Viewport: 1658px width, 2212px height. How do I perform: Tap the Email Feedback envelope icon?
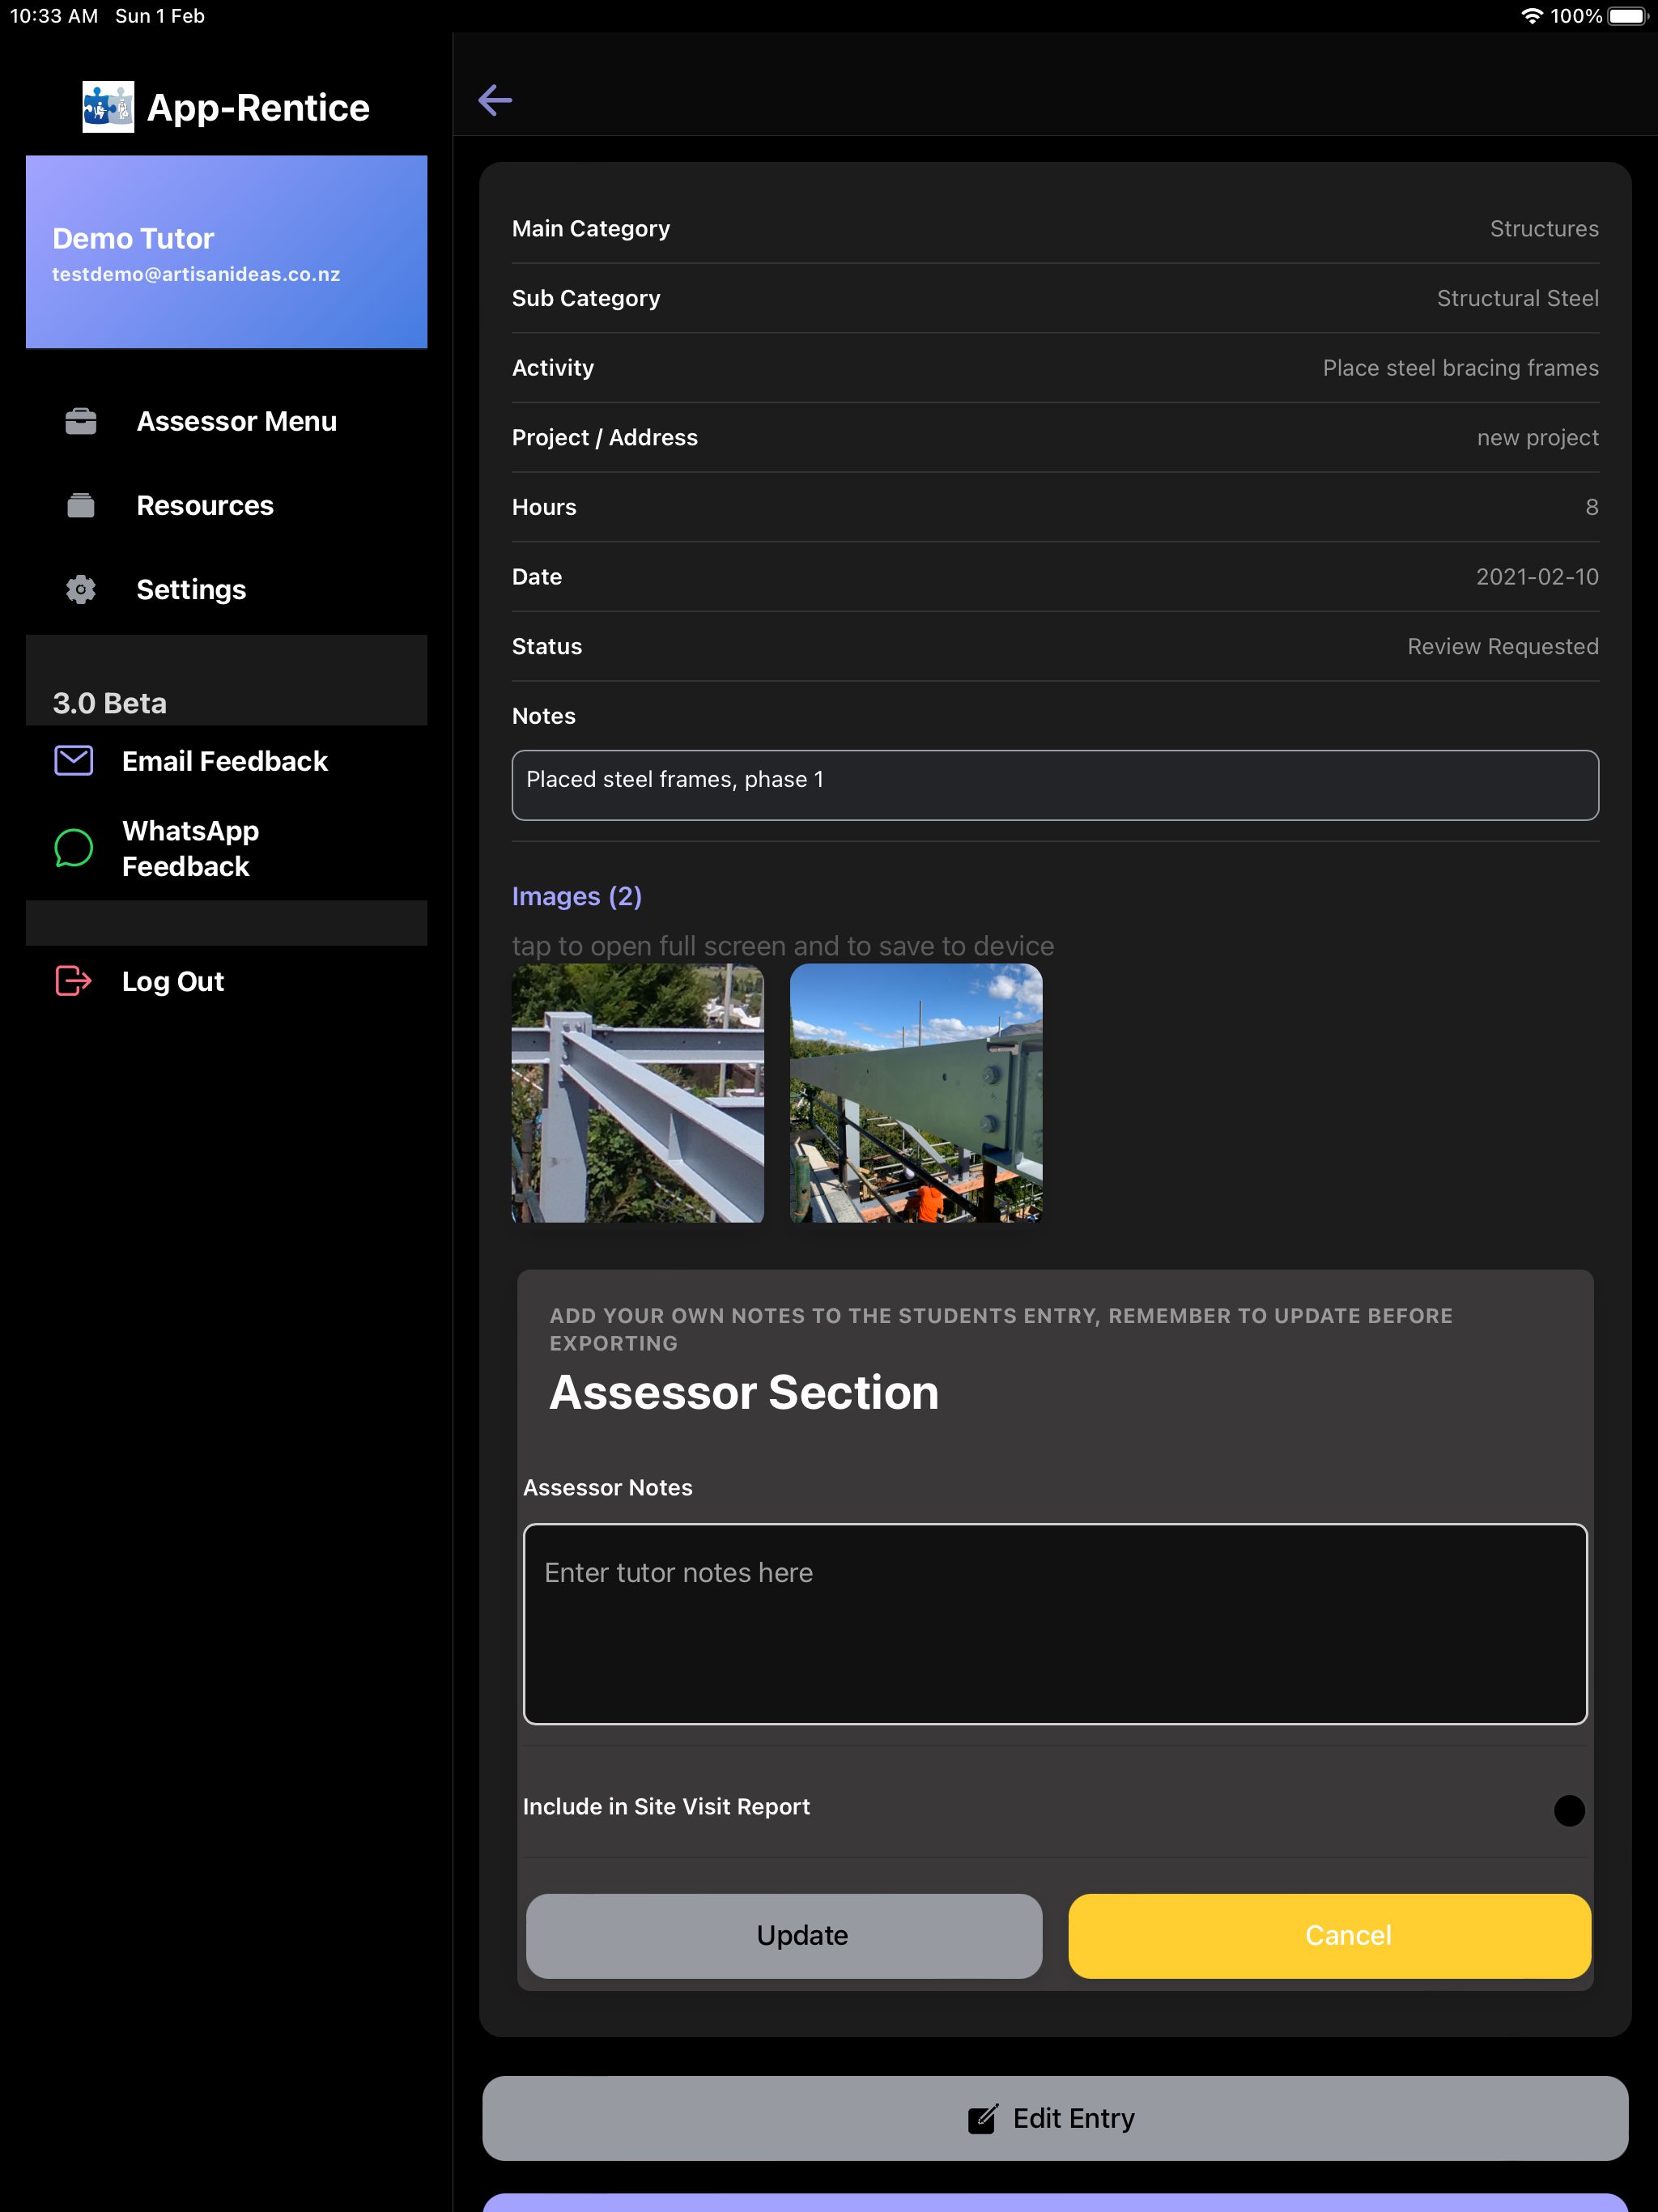click(73, 761)
